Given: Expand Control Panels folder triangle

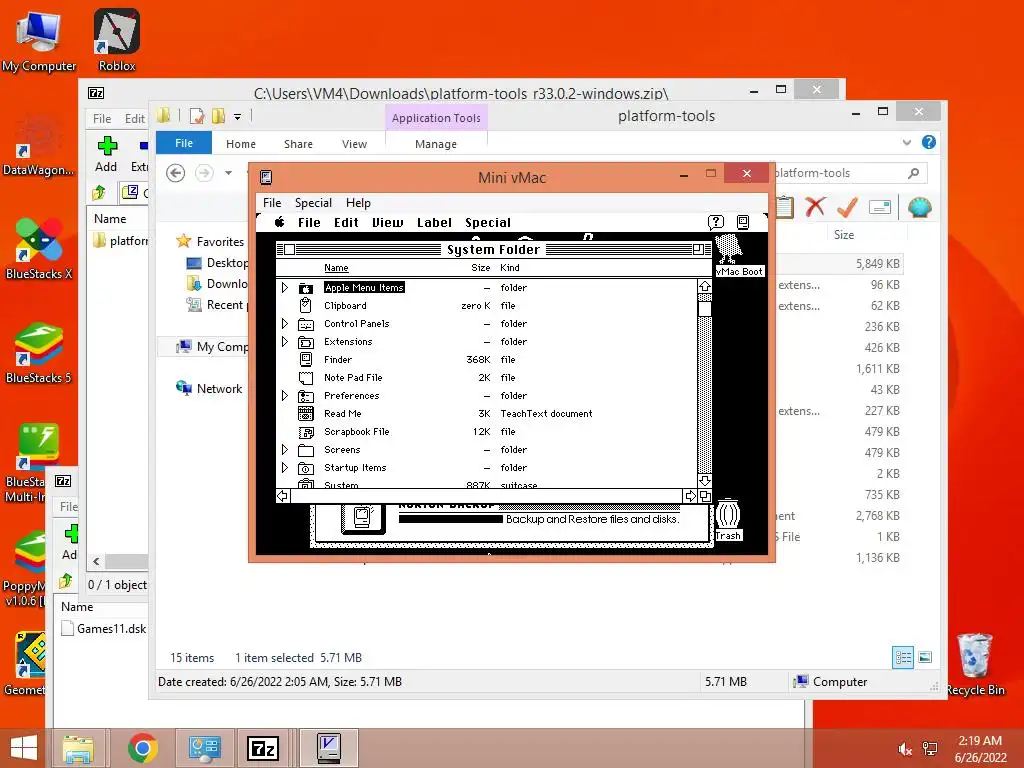Looking at the screenshot, I should 285,323.
